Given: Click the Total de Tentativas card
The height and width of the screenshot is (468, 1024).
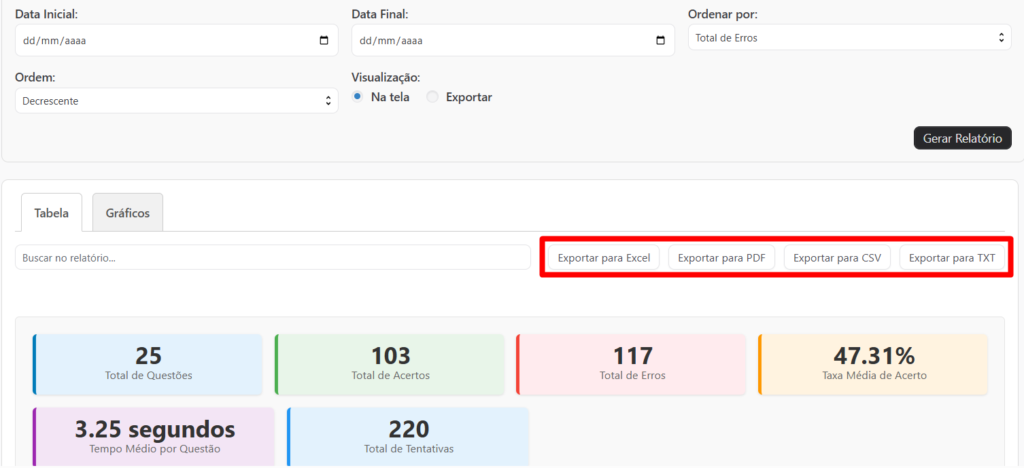Looking at the screenshot, I should (408, 436).
